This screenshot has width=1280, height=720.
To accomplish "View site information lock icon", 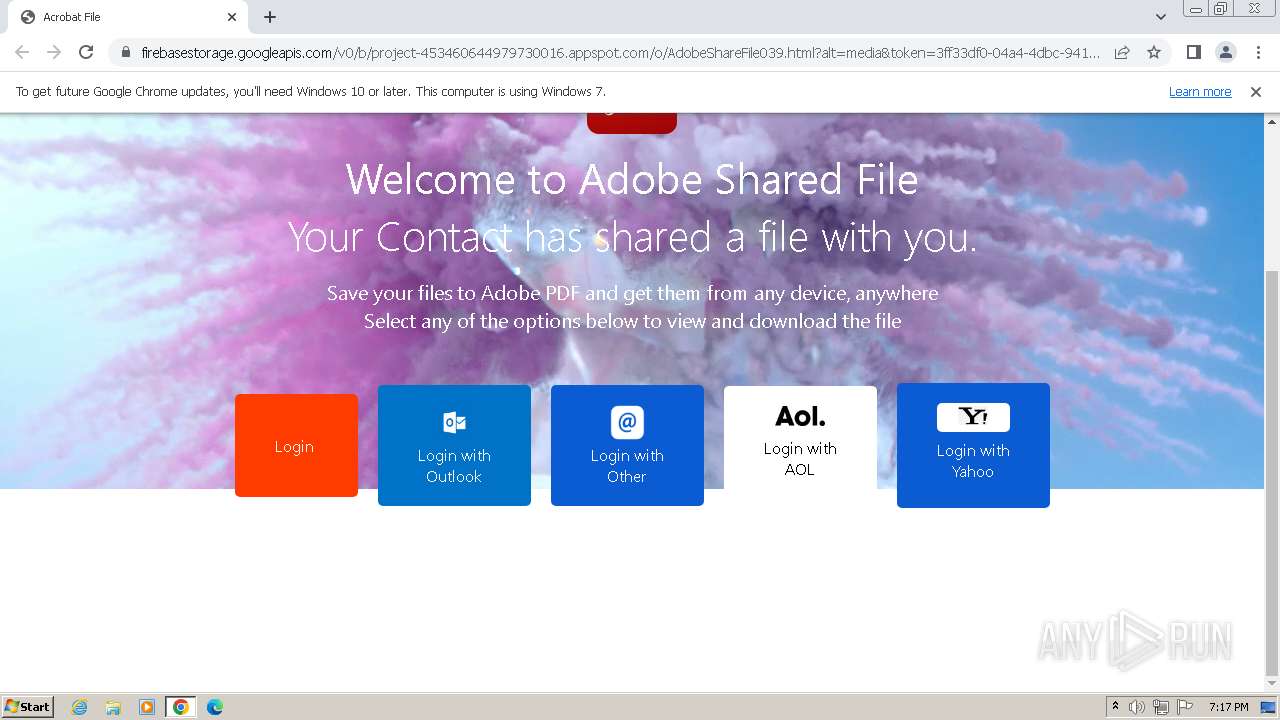I will 126,52.
